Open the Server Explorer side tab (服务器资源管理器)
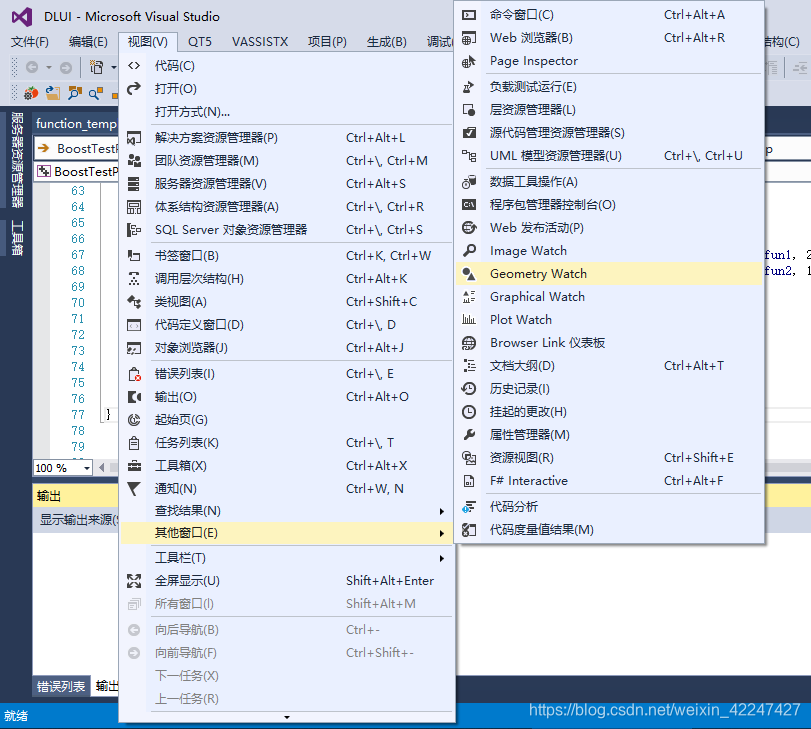Screen dimensions: 811x729 click(17, 160)
